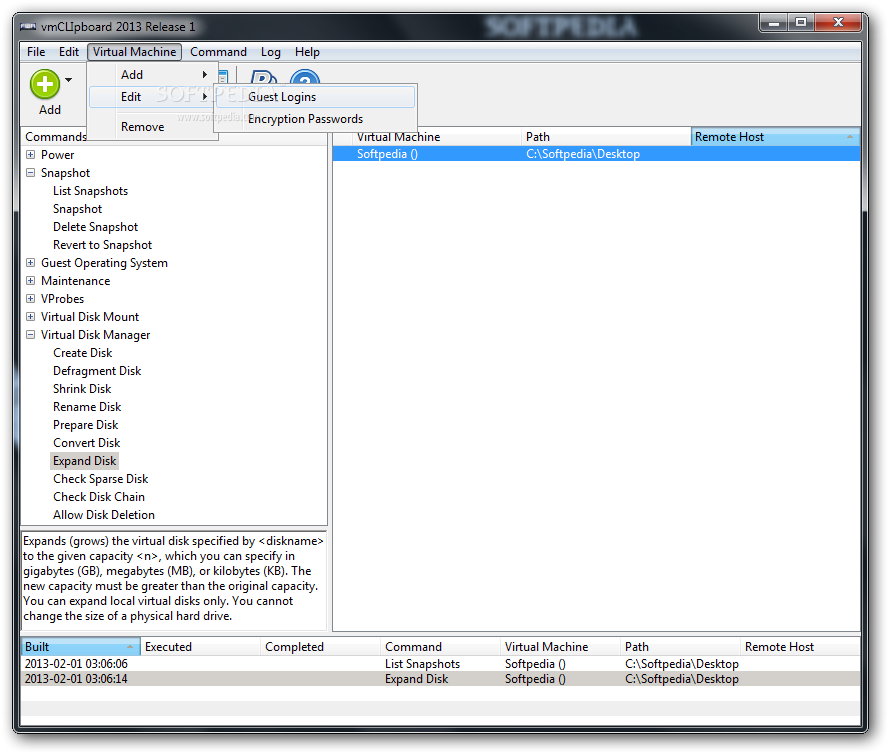Screen dimensions: 889x754
Task: Select Expand Disk command
Action: (84, 461)
